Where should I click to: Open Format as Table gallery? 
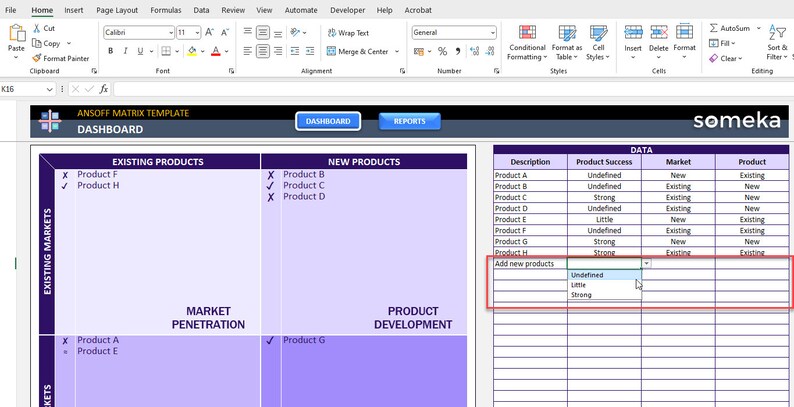pos(567,43)
